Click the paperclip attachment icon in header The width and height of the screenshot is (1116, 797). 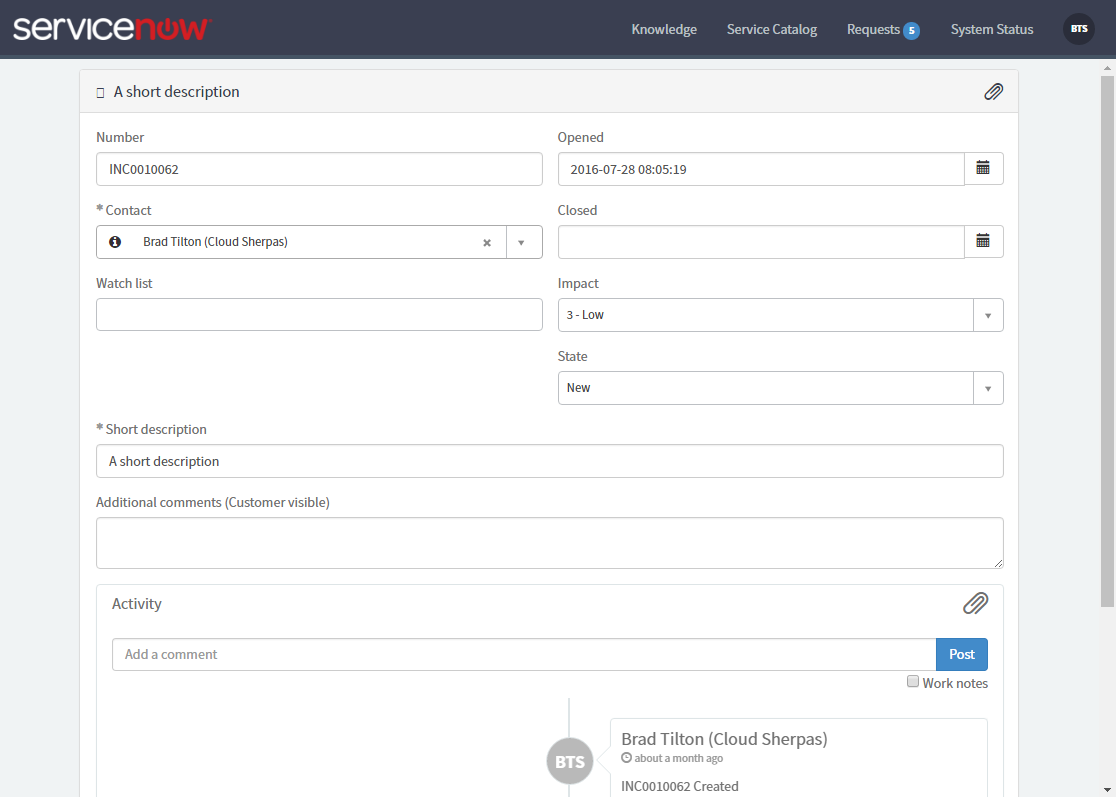[994, 92]
